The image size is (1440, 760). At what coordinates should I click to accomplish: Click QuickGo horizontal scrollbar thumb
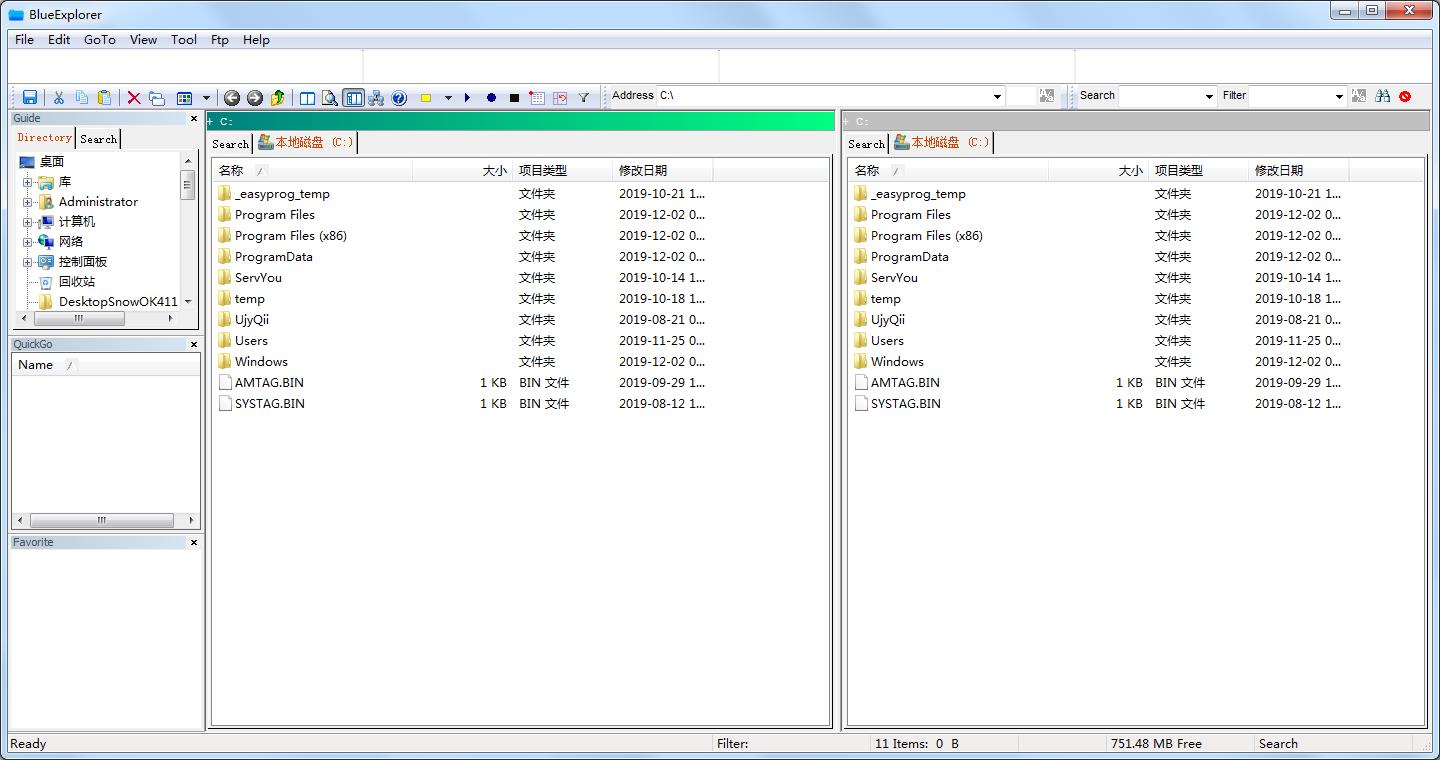click(101, 521)
